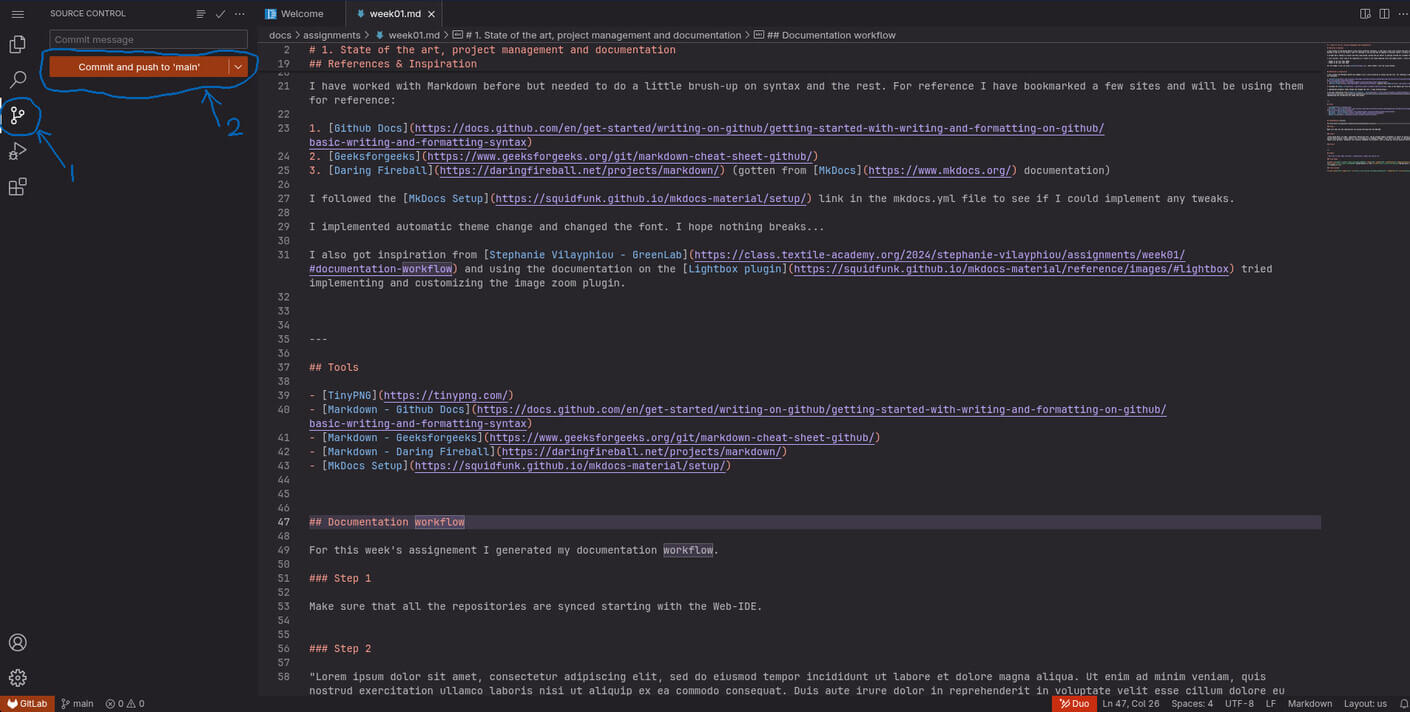Open the hamburger application menu
Screen dimensions: 1410x712
tap(17, 14)
